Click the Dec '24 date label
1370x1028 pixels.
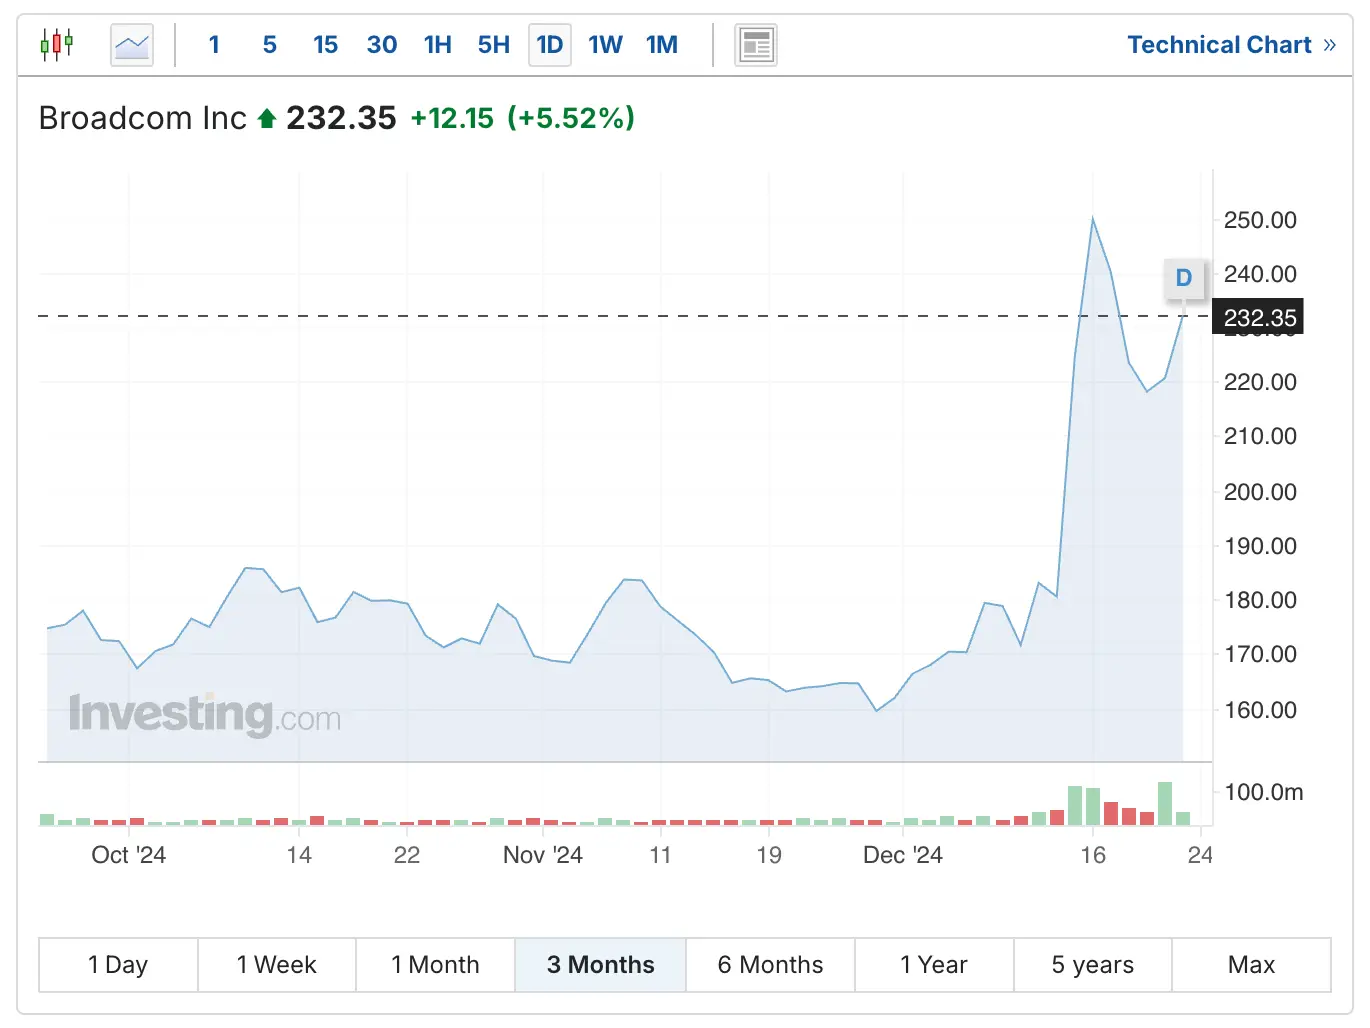pyautogui.click(x=903, y=855)
